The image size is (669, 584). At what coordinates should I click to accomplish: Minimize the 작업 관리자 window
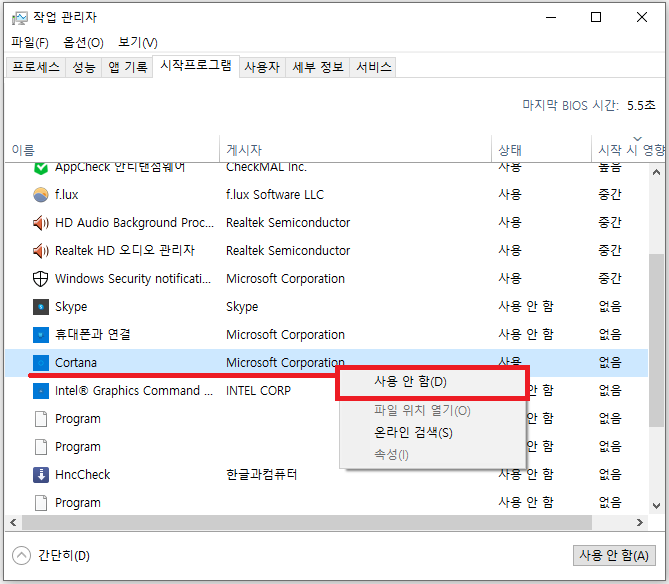click(551, 17)
